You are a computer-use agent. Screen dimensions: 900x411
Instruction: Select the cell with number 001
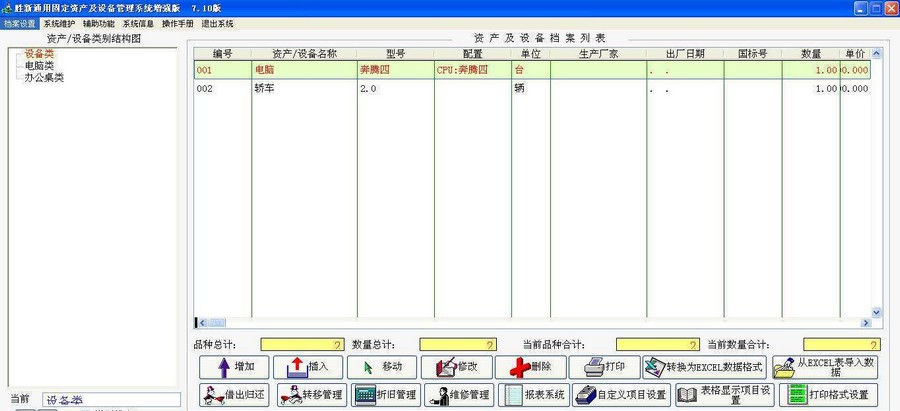[223, 71]
